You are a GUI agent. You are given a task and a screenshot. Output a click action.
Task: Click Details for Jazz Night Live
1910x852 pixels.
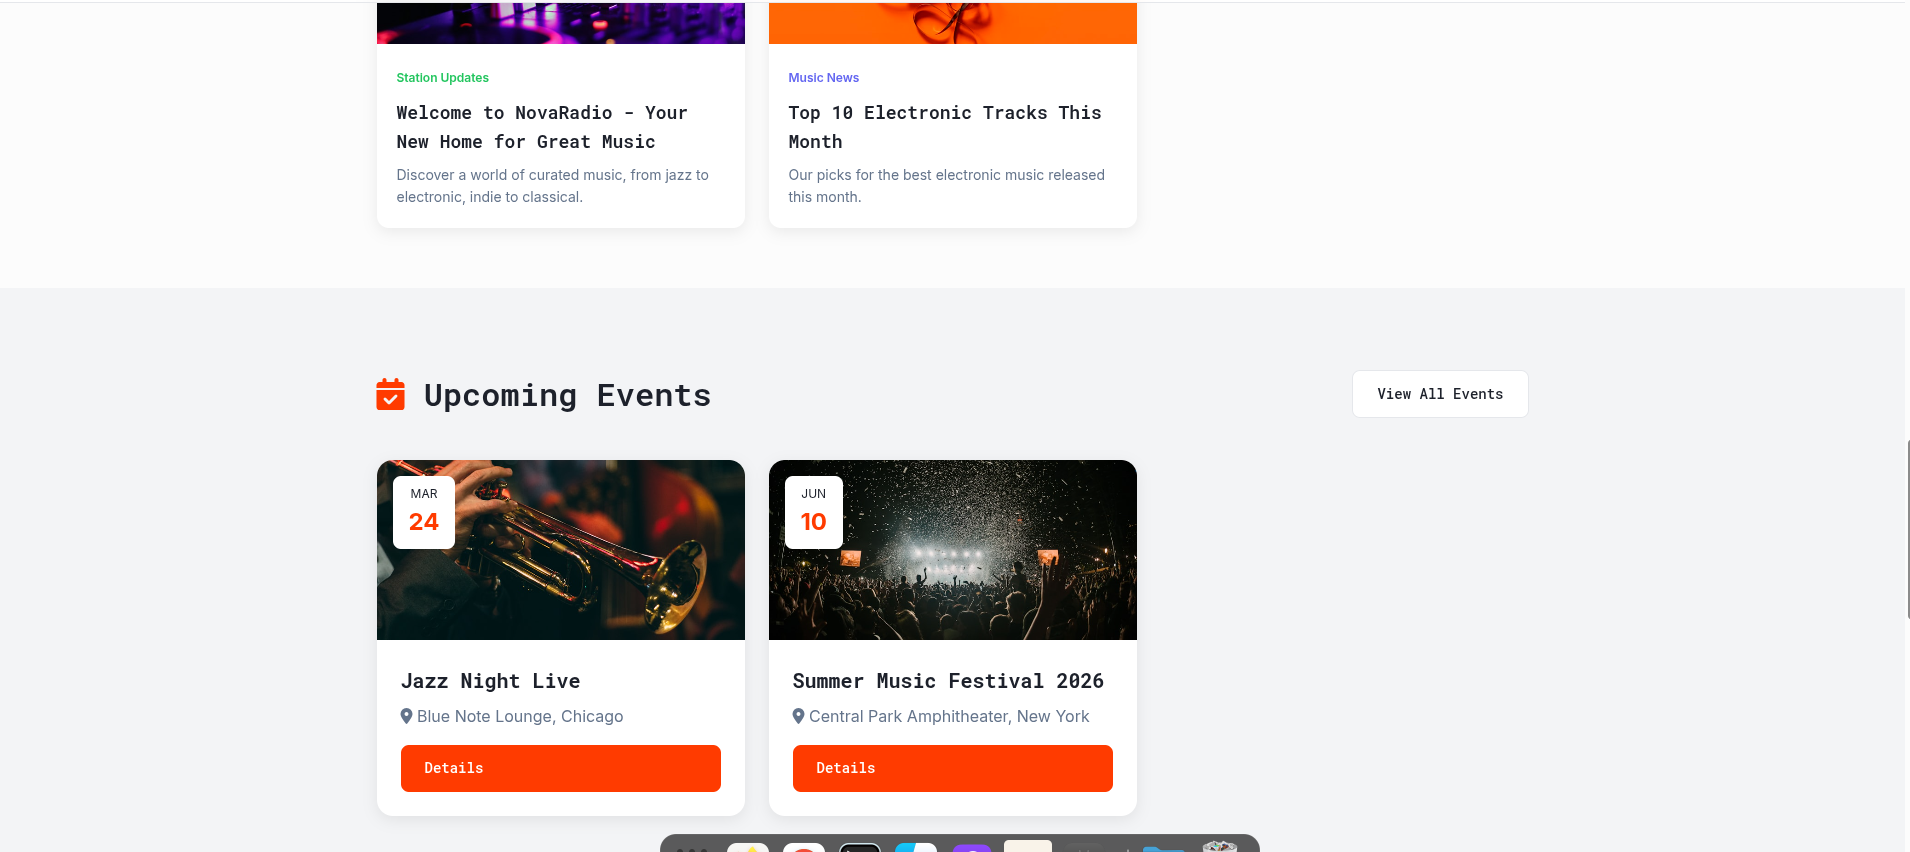(560, 768)
